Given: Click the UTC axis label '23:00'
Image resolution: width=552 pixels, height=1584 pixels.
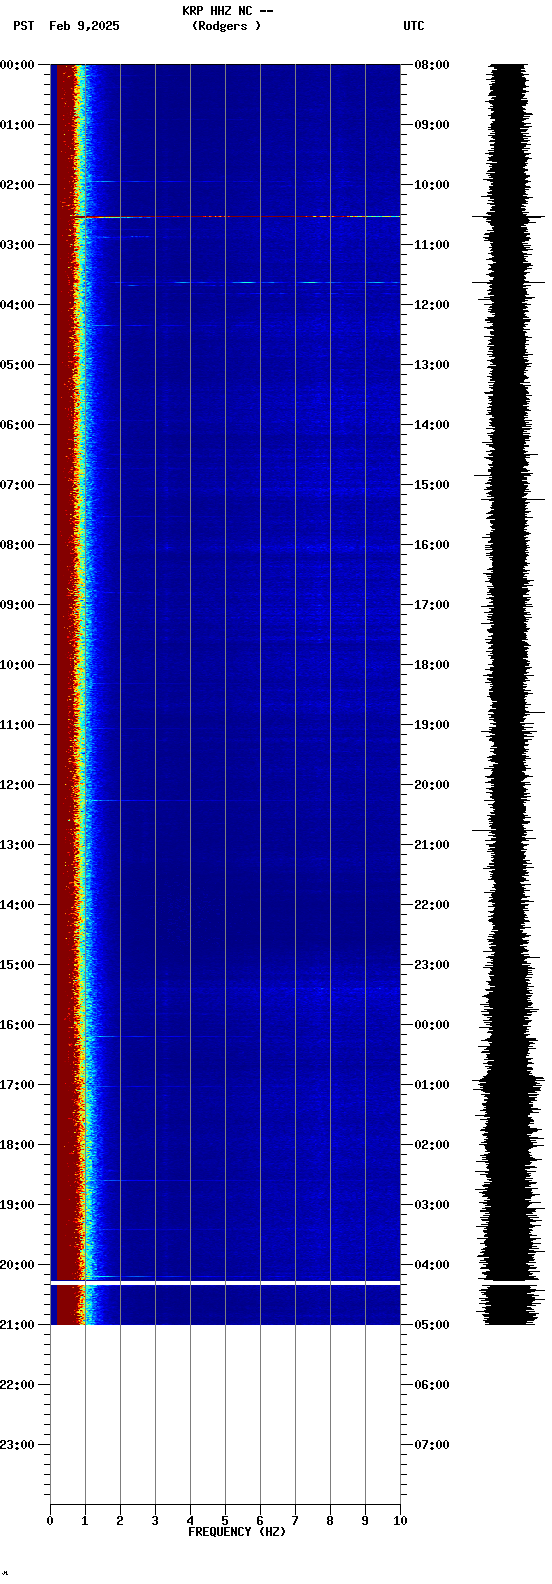Looking at the screenshot, I should coord(432,965).
